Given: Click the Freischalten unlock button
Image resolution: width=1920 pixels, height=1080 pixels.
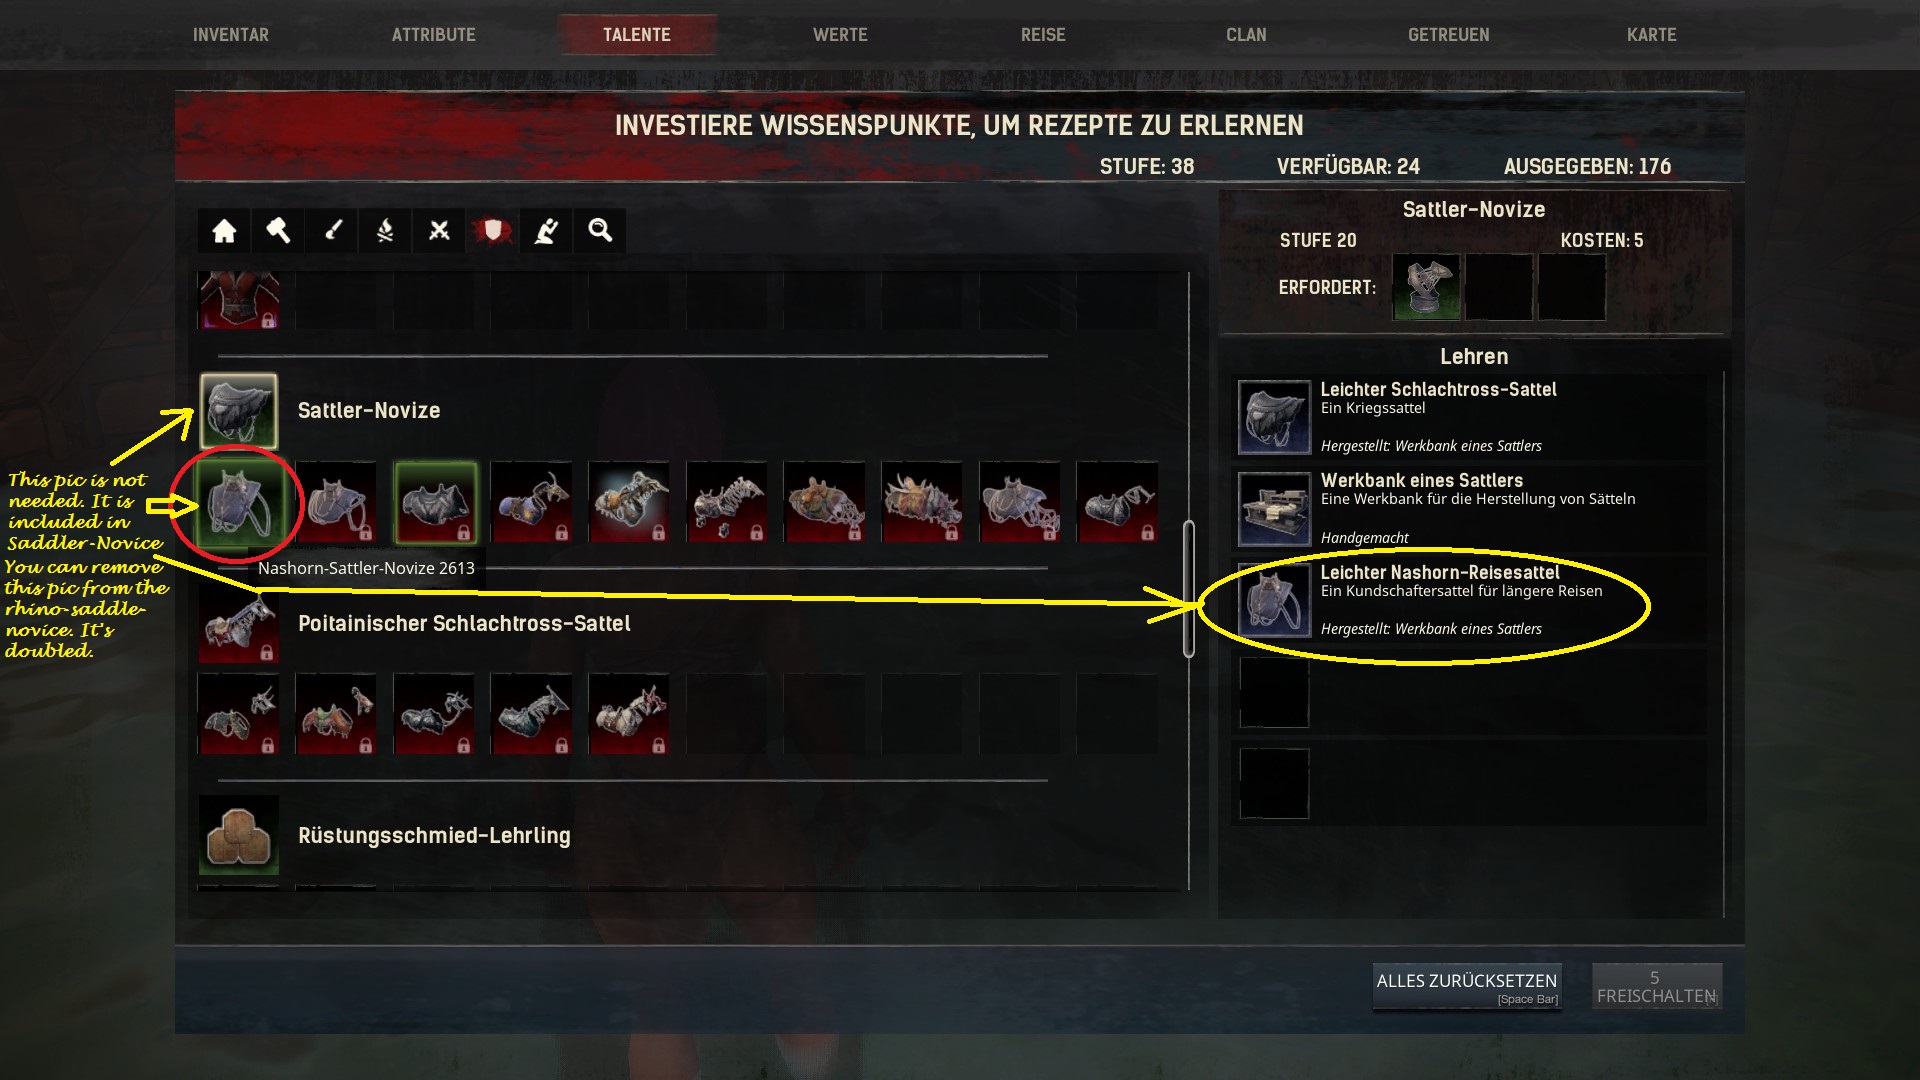Looking at the screenshot, I should (1657, 986).
